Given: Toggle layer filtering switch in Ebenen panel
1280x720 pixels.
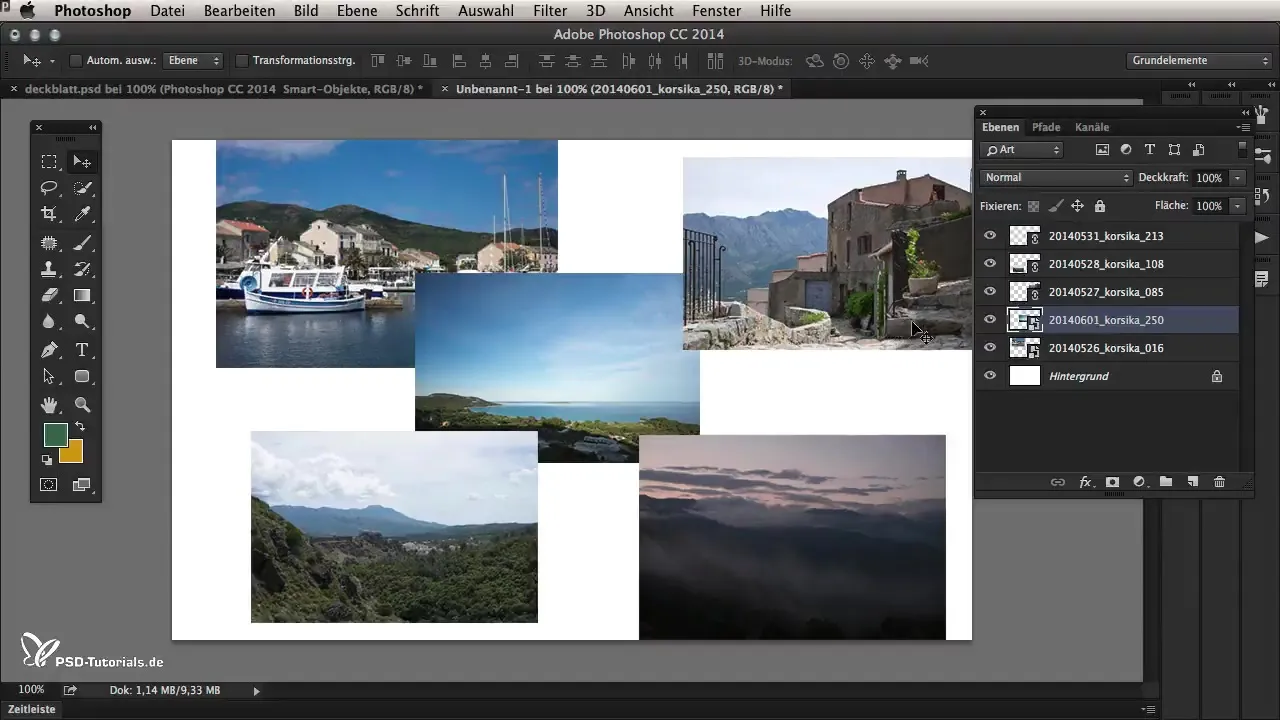Looking at the screenshot, I should [1243, 150].
